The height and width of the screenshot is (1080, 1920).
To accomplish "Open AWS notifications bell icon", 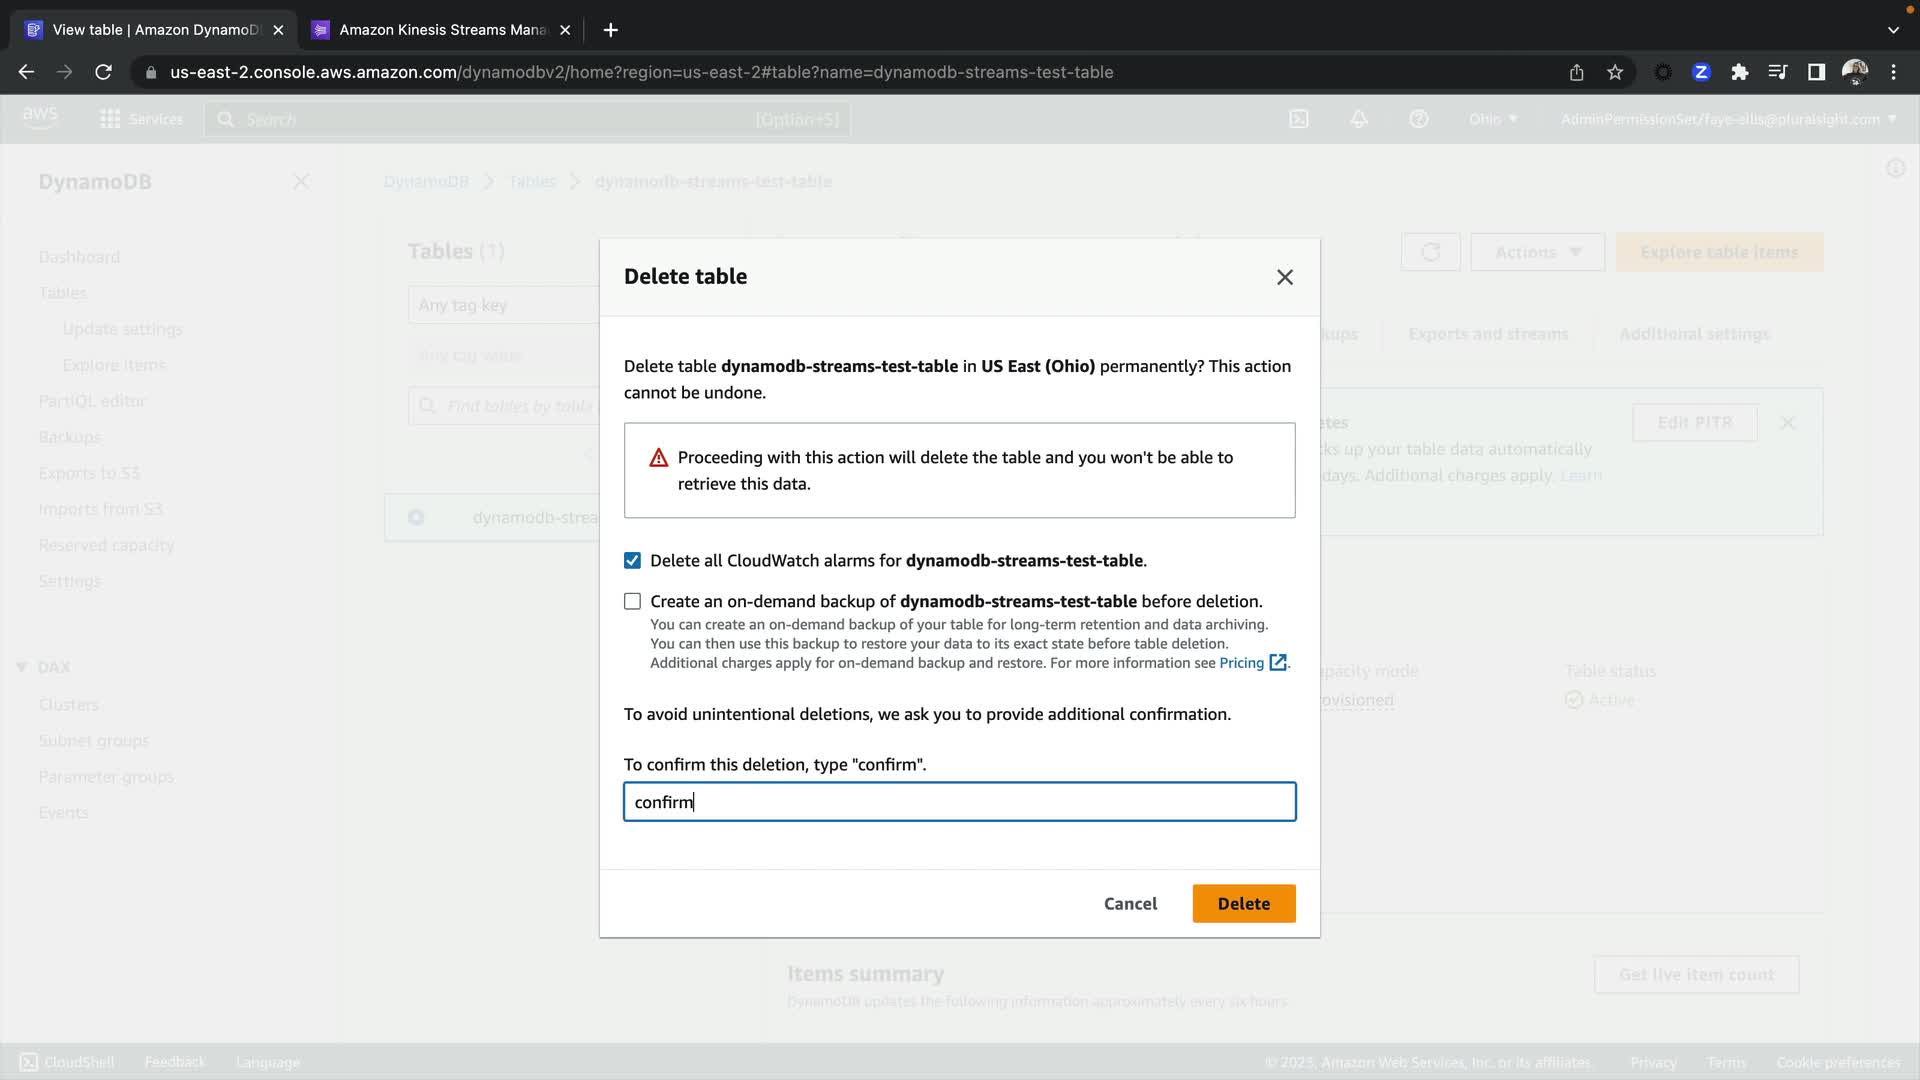I will tap(1359, 119).
